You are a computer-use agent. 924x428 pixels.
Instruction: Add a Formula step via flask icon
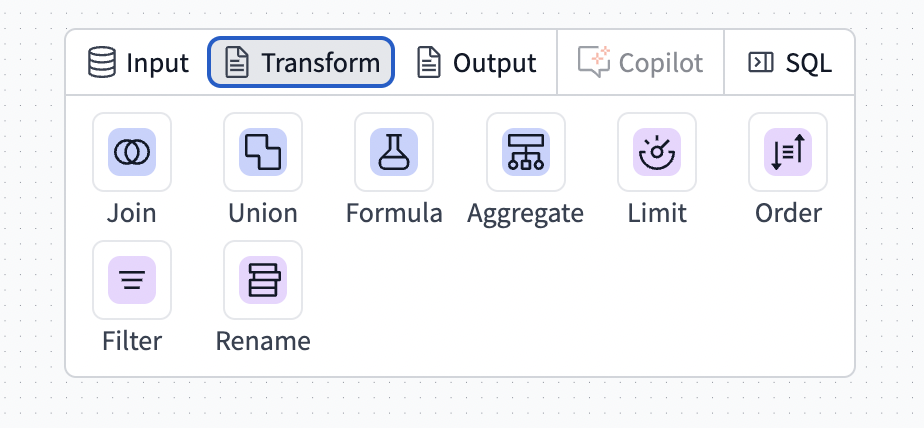(394, 152)
